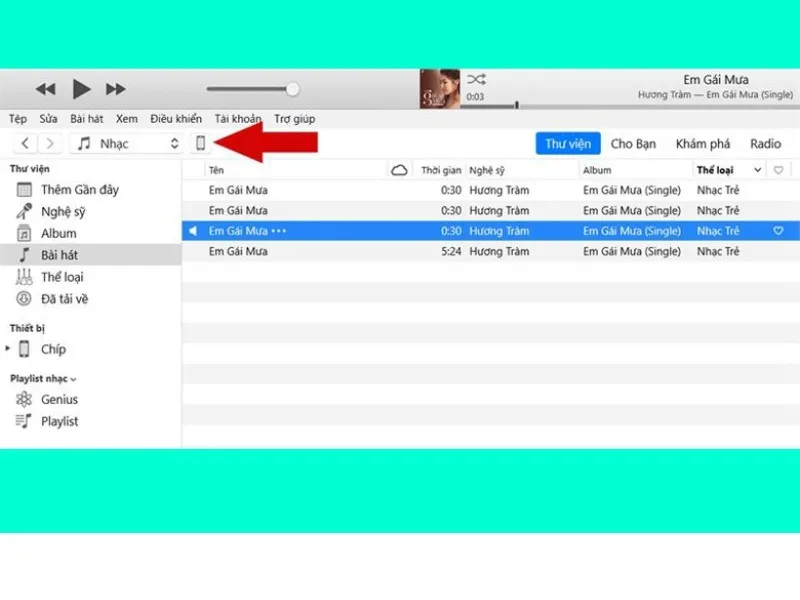Collapse the Playlist nhạc section chevron
Image resolution: width=800 pixels, height=600 pixels.
[x=73, y=379]
